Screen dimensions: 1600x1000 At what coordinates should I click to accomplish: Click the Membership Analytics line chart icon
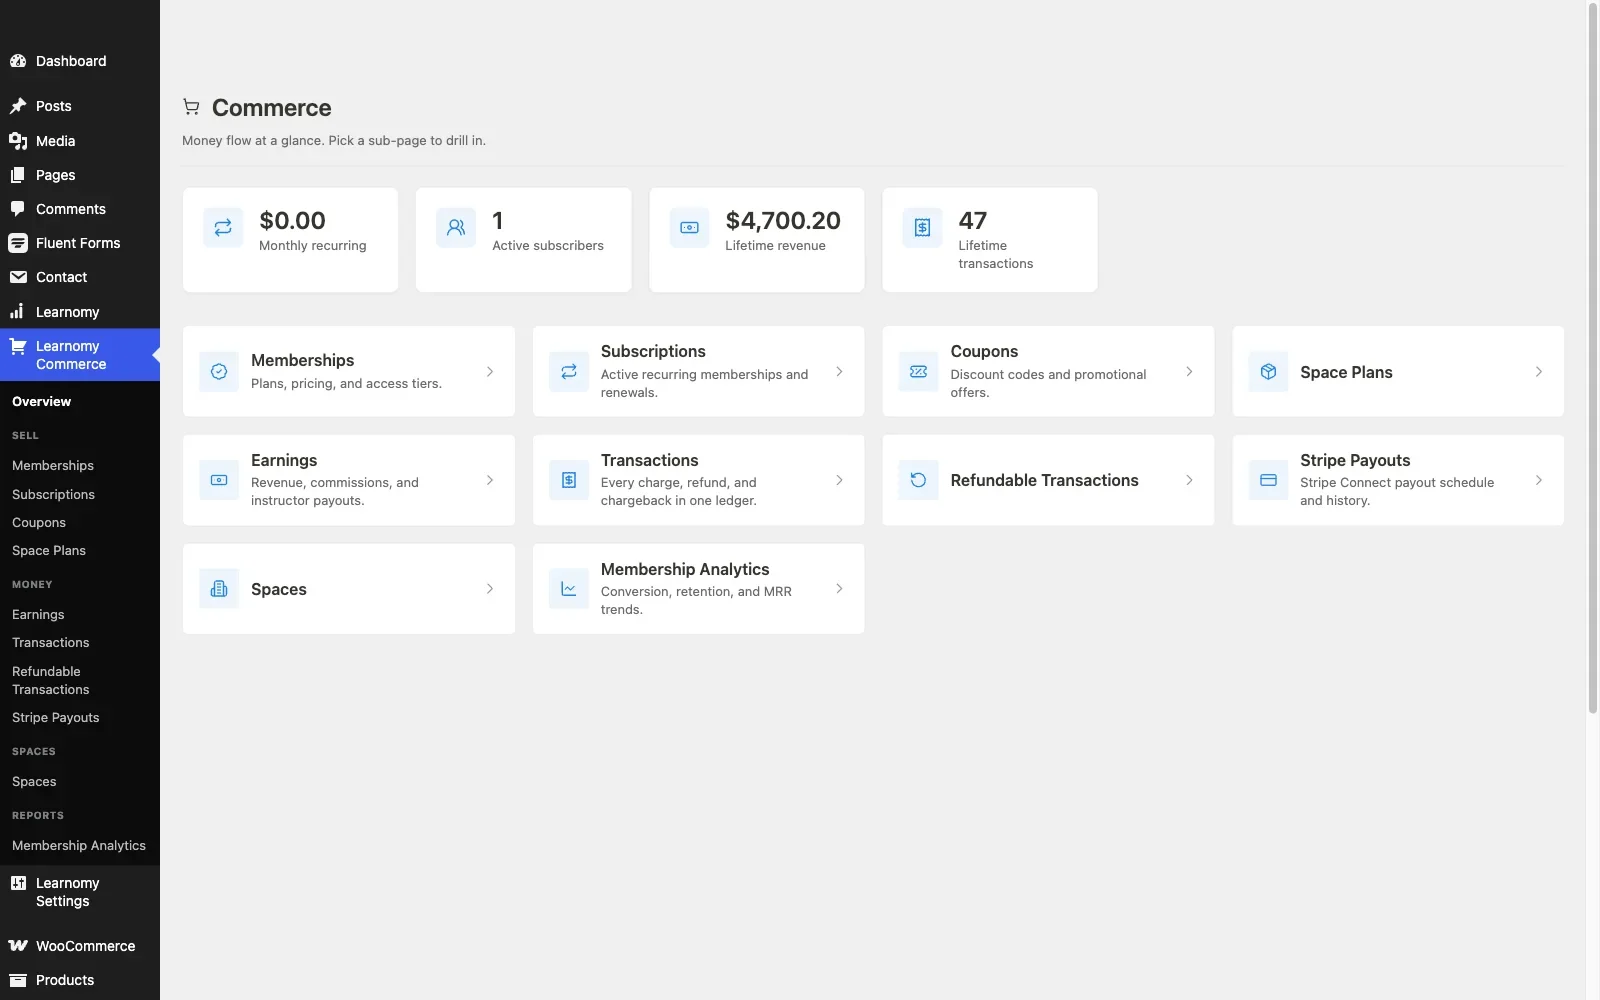click(569, 589)
